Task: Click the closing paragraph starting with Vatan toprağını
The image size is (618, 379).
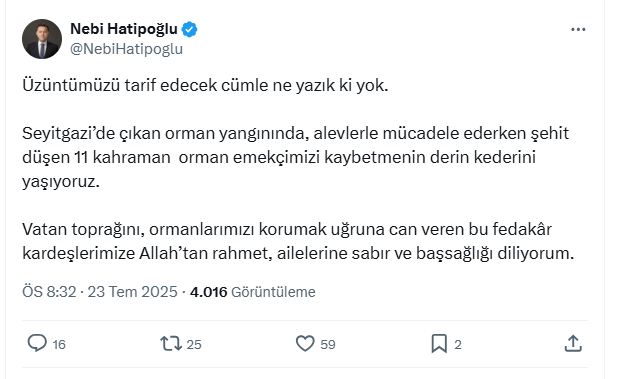Action: [298, 241]
